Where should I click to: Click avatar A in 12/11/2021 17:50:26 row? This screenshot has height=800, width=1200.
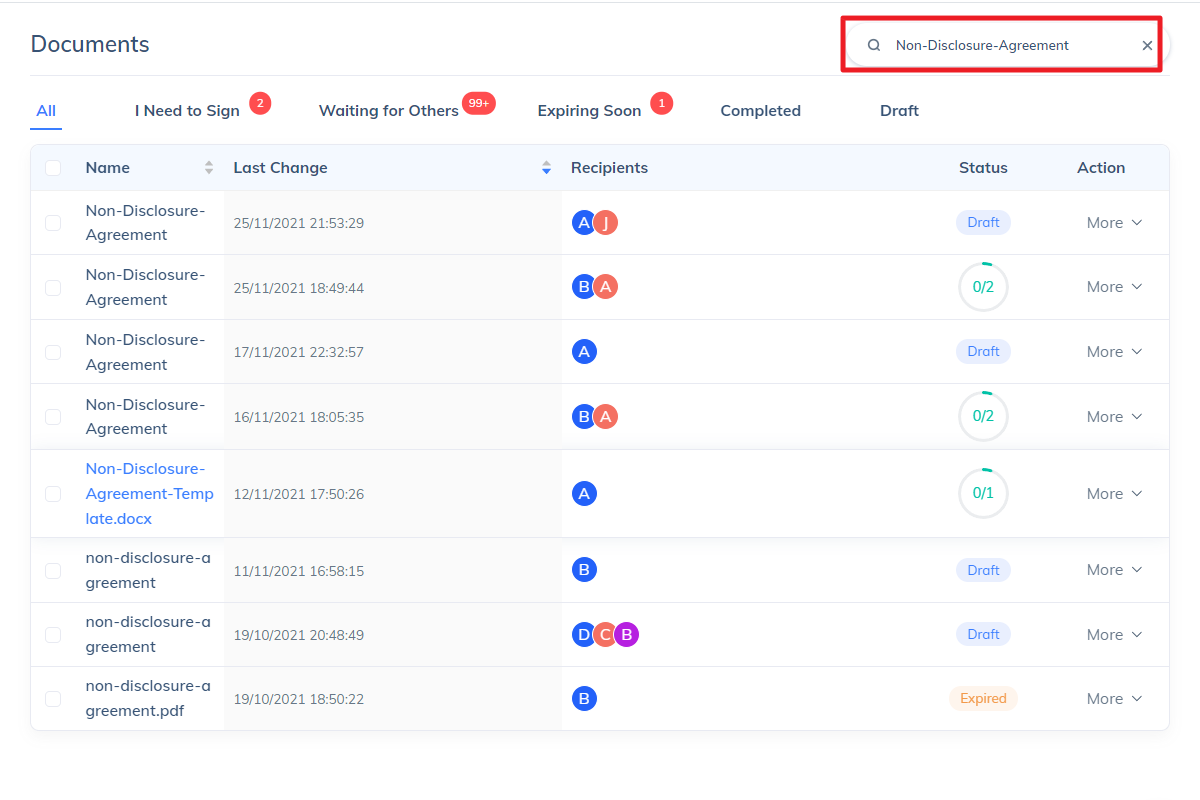[585, 493]
